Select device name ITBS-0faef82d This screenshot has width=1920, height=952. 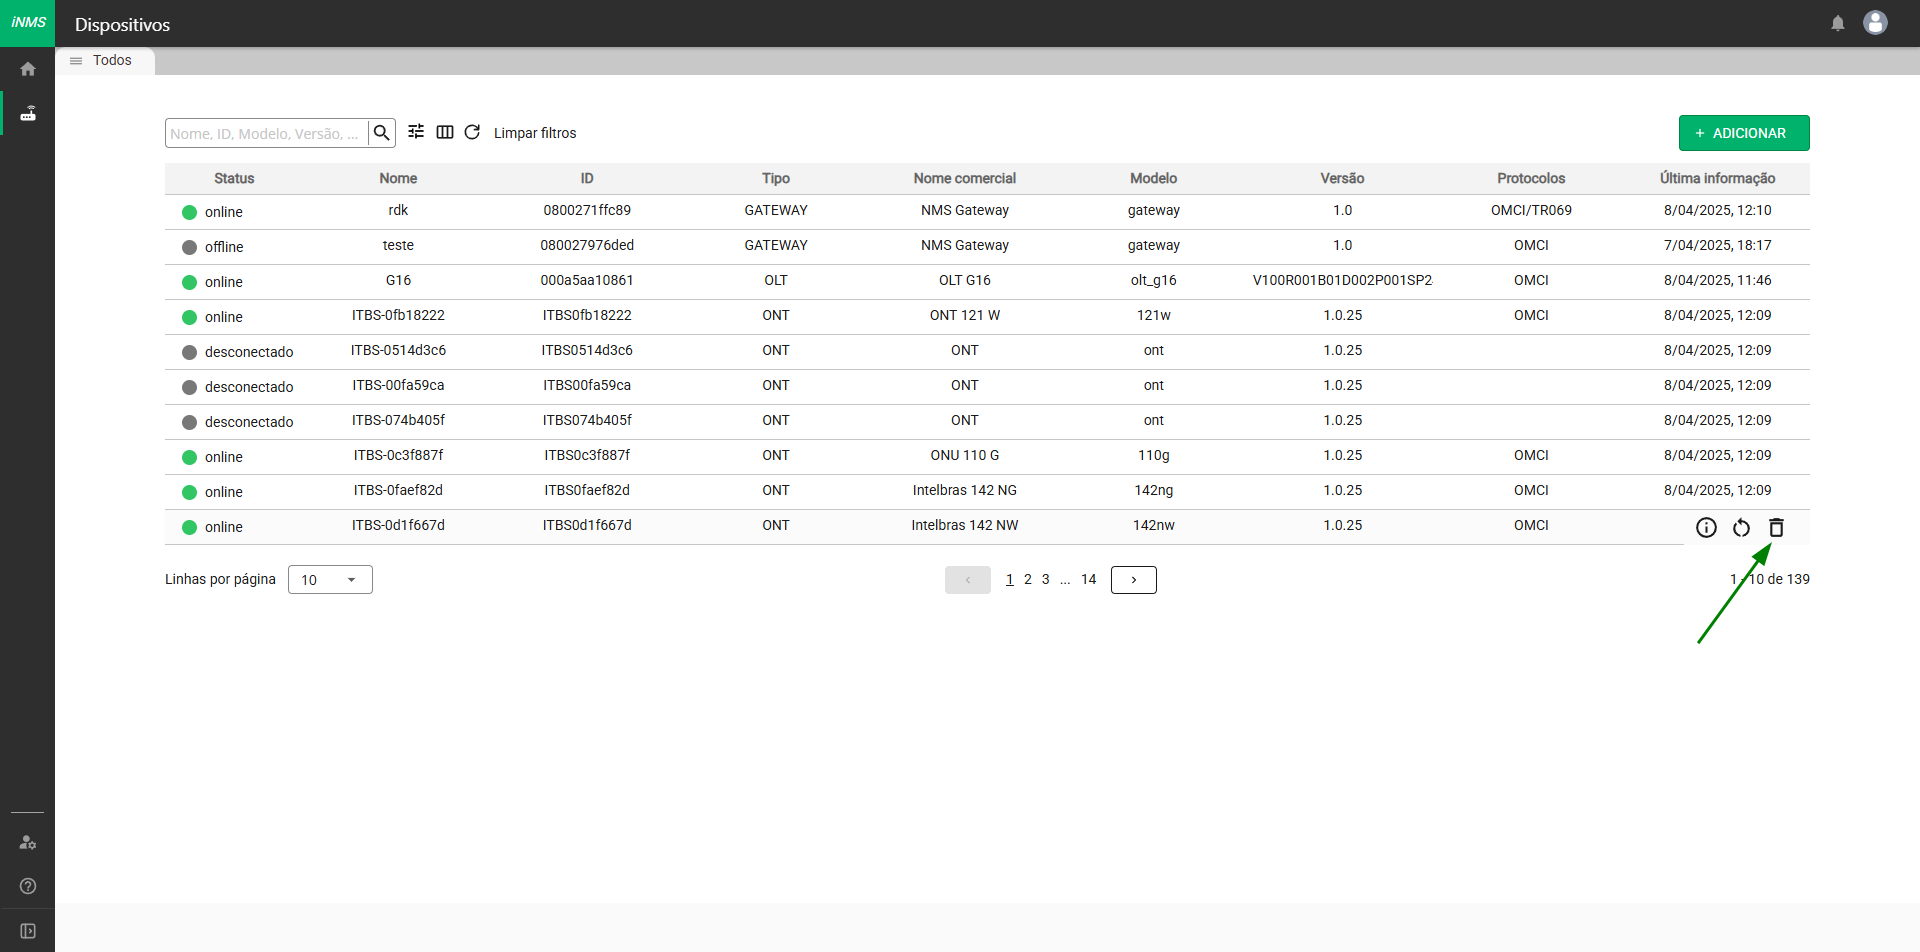[x=398, y=490]
